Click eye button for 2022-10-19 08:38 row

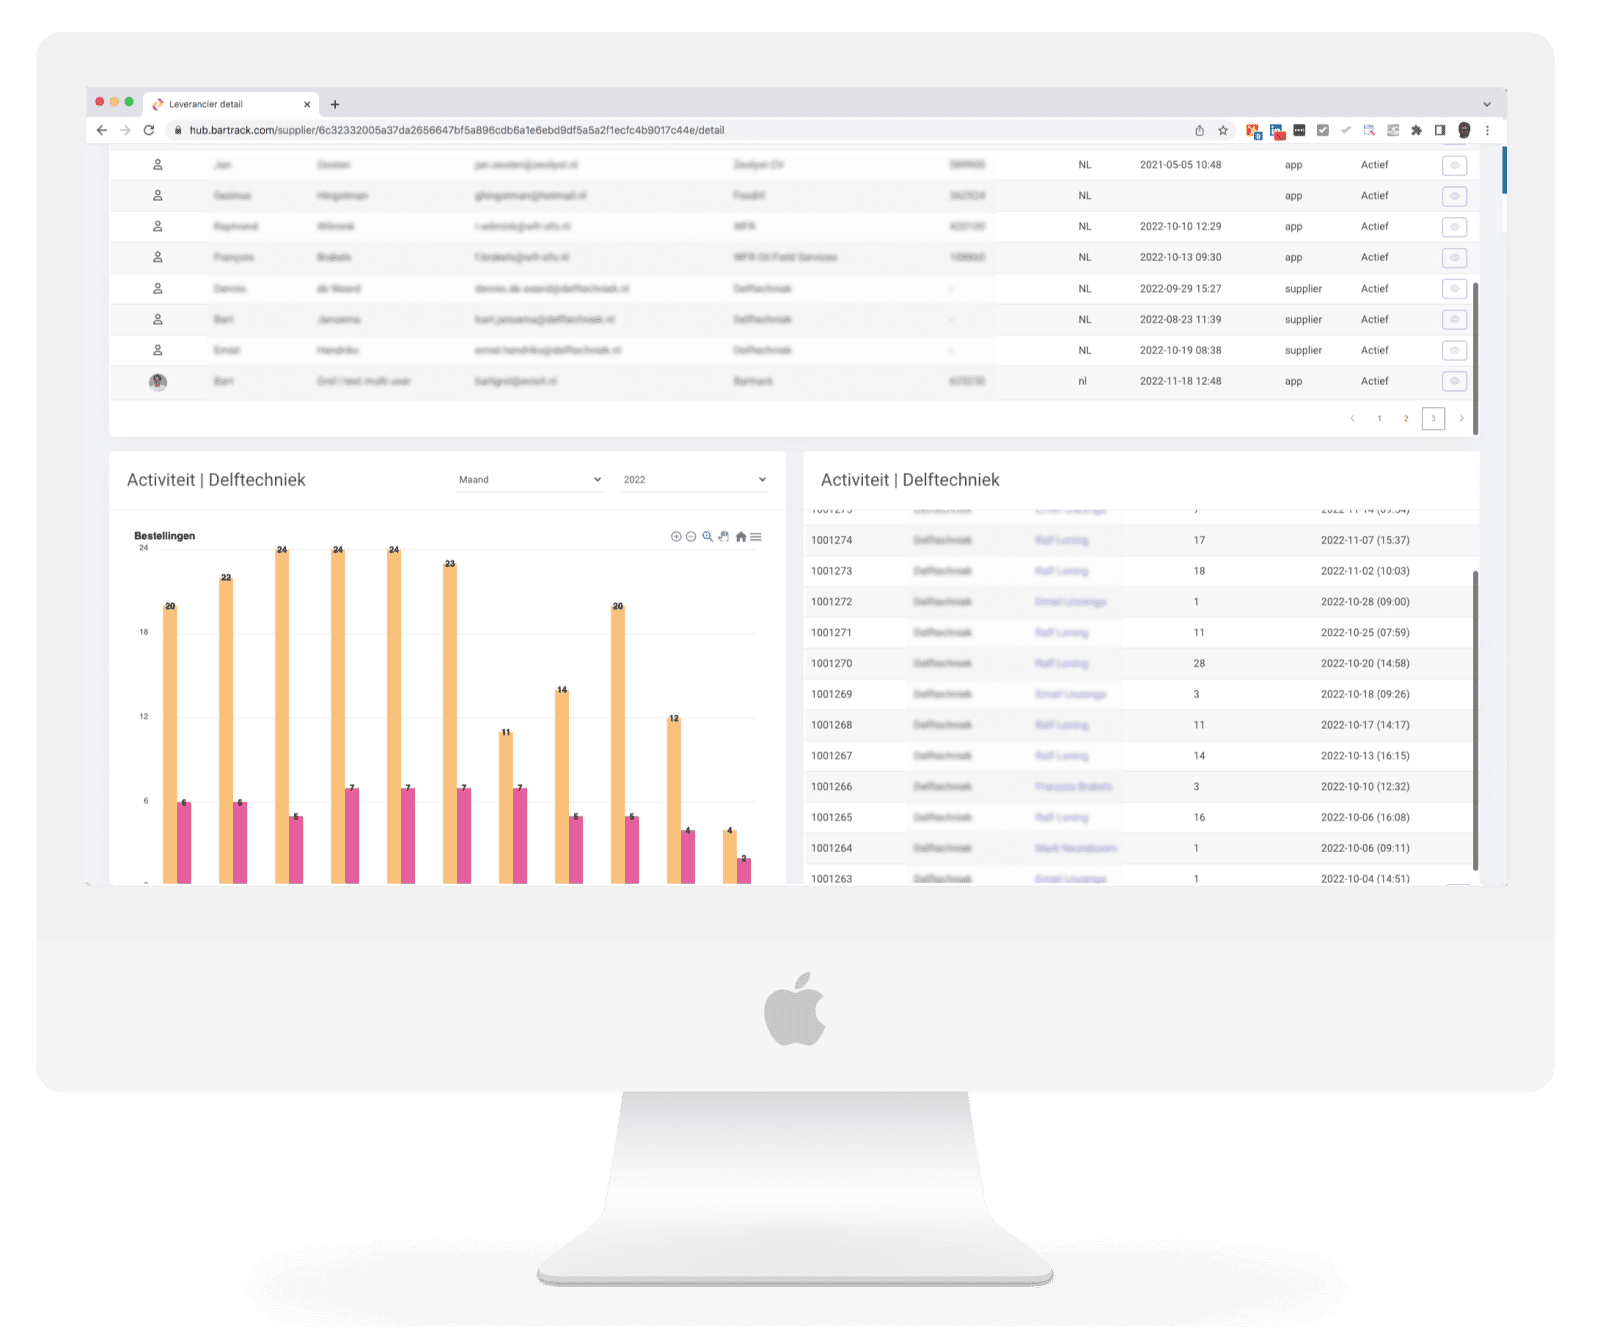click(1455, 350)
